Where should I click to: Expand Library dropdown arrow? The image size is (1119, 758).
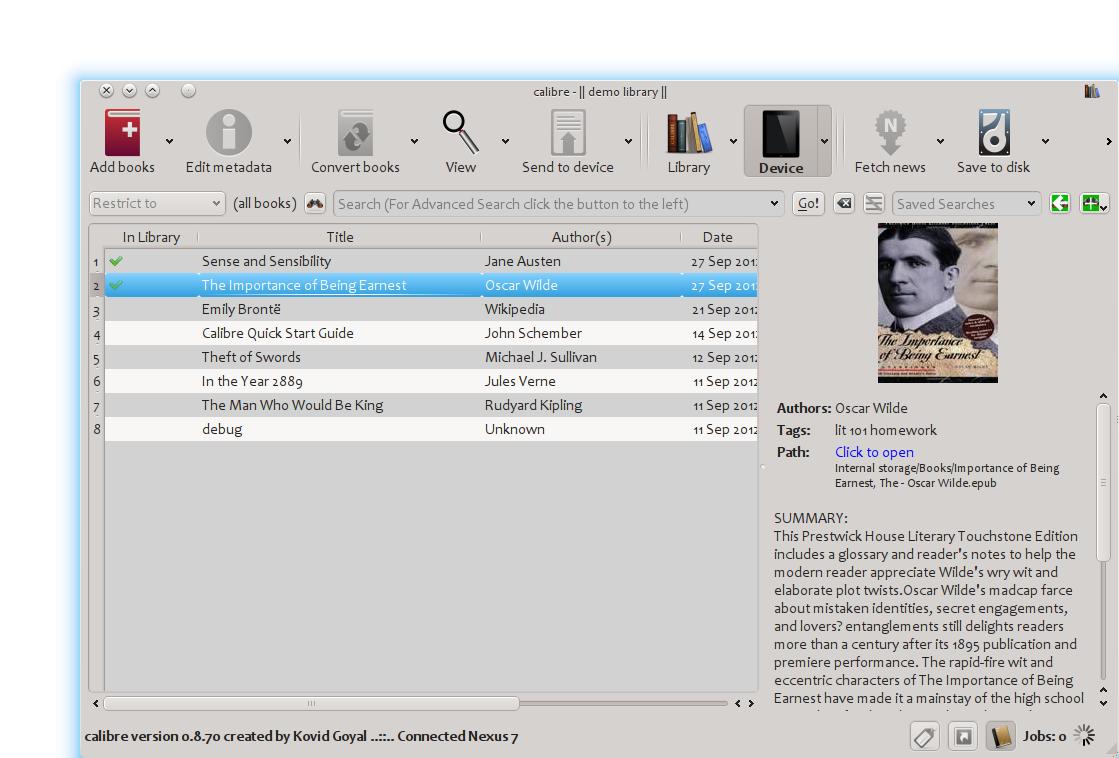[x=733, y=141]
